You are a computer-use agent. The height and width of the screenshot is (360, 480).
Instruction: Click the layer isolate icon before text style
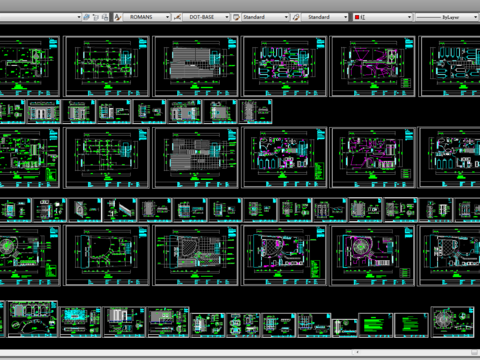[x=105, y=17]
